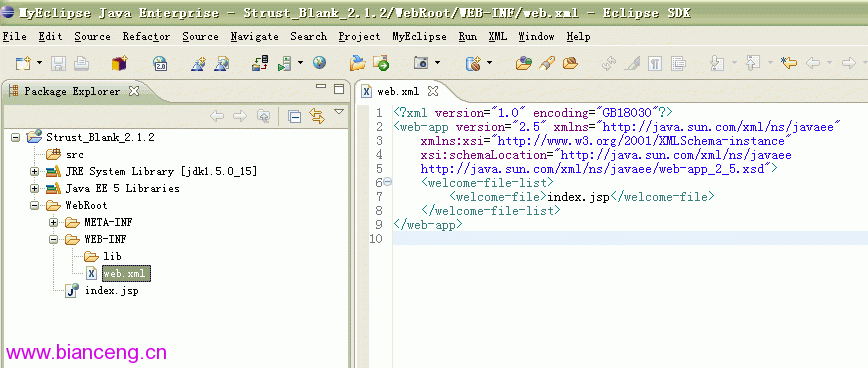Click the Next Annotation down arrow icon
The image size is (868, 368).
(x=717, y=64)
